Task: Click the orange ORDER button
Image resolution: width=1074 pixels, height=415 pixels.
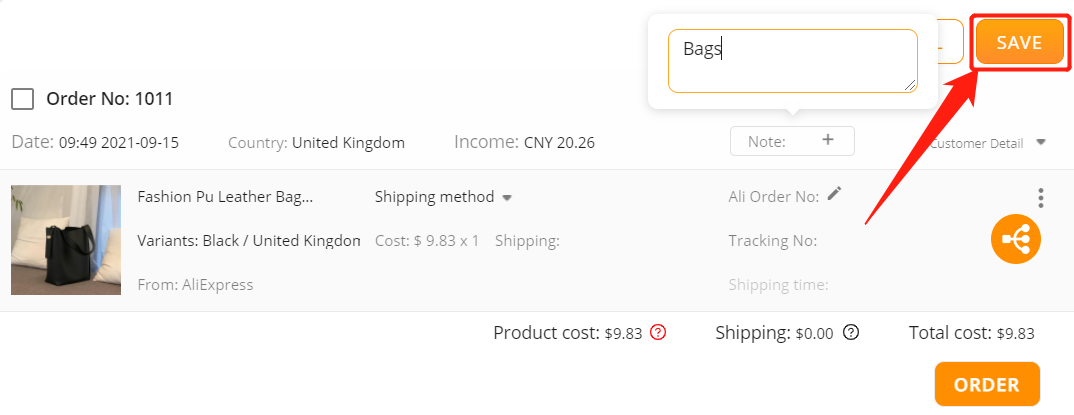Action: [x=987, y=384]
